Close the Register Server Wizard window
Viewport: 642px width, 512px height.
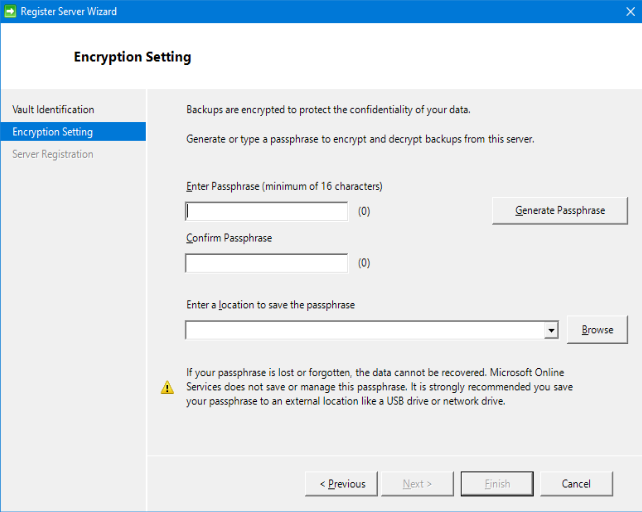click(x=618, y=12)
